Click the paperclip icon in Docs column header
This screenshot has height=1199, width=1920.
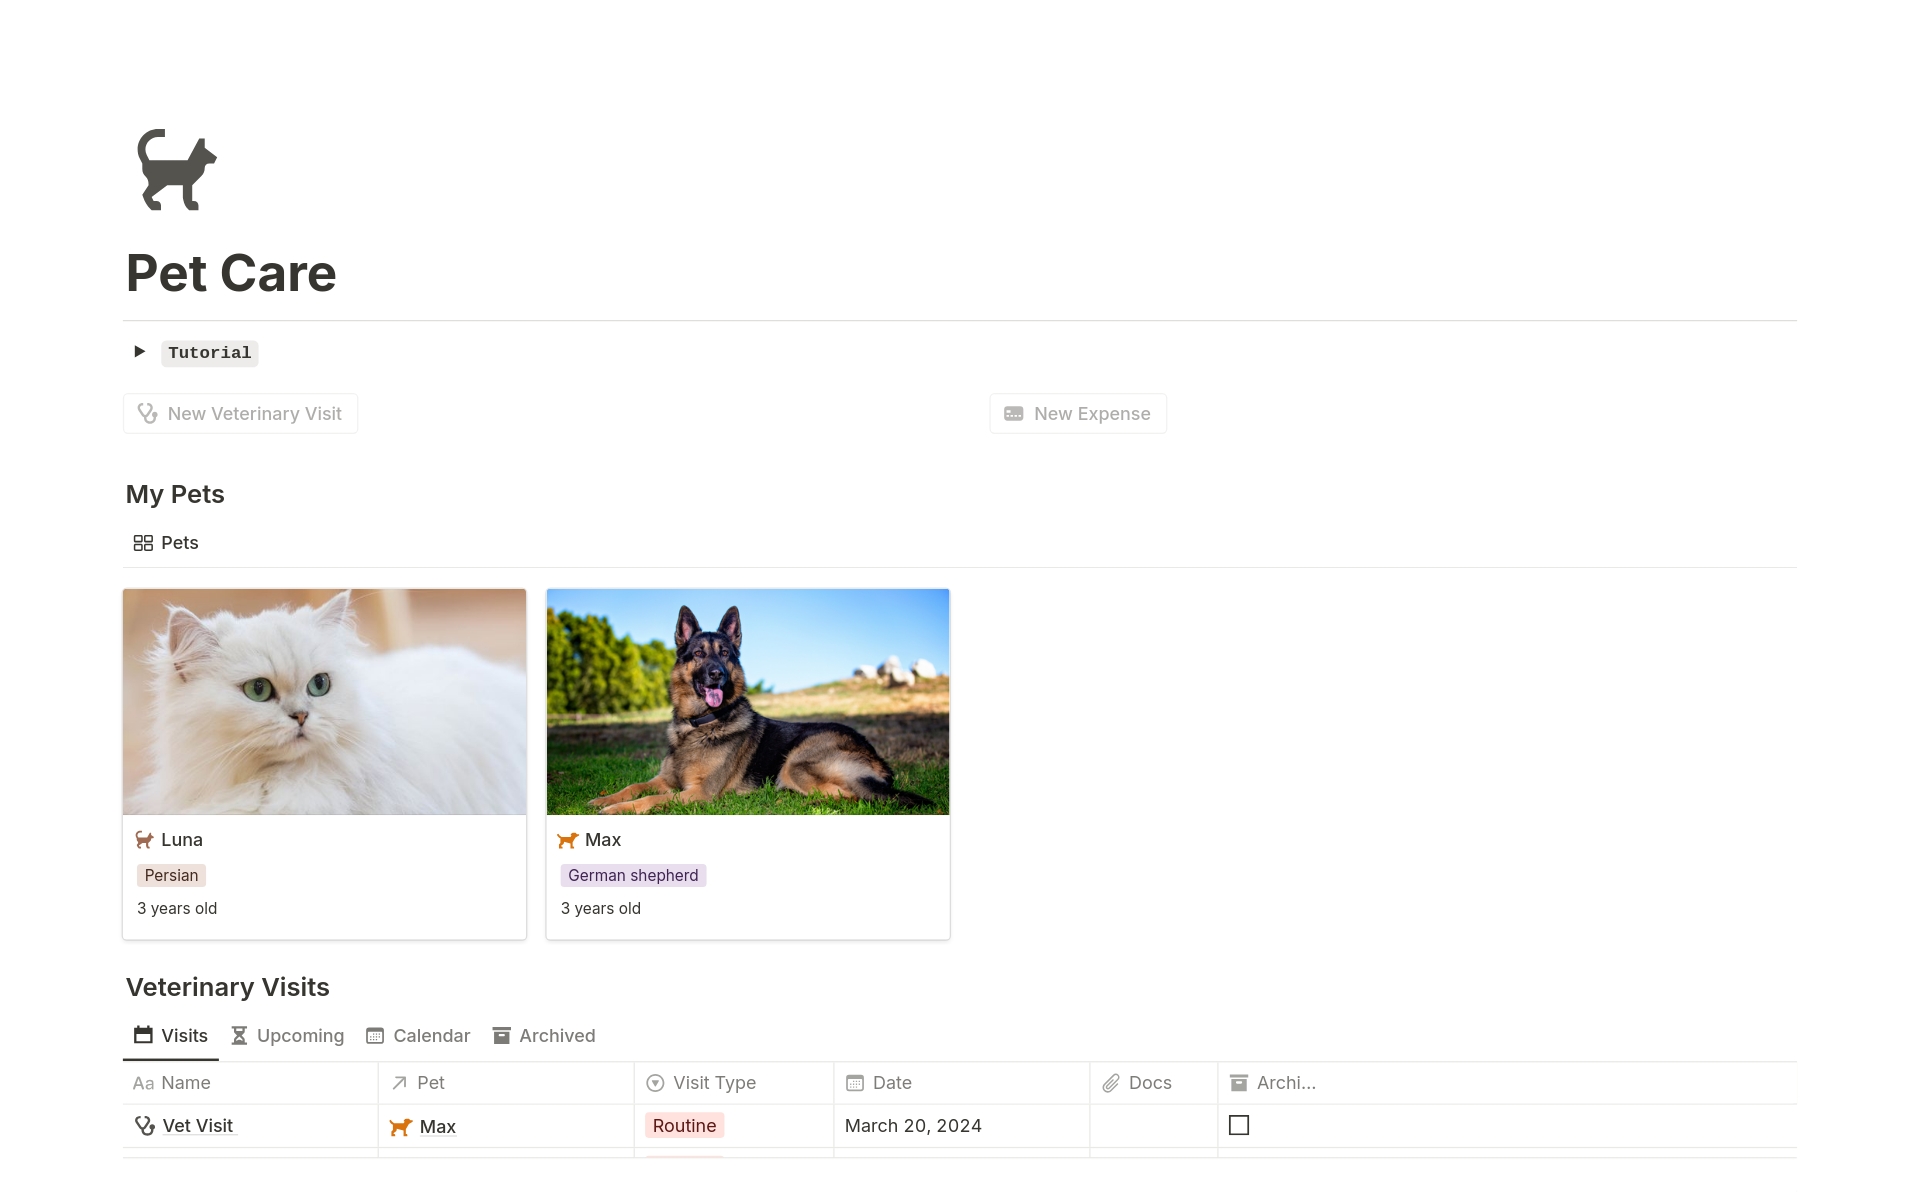click(x=1110, y=1082)
